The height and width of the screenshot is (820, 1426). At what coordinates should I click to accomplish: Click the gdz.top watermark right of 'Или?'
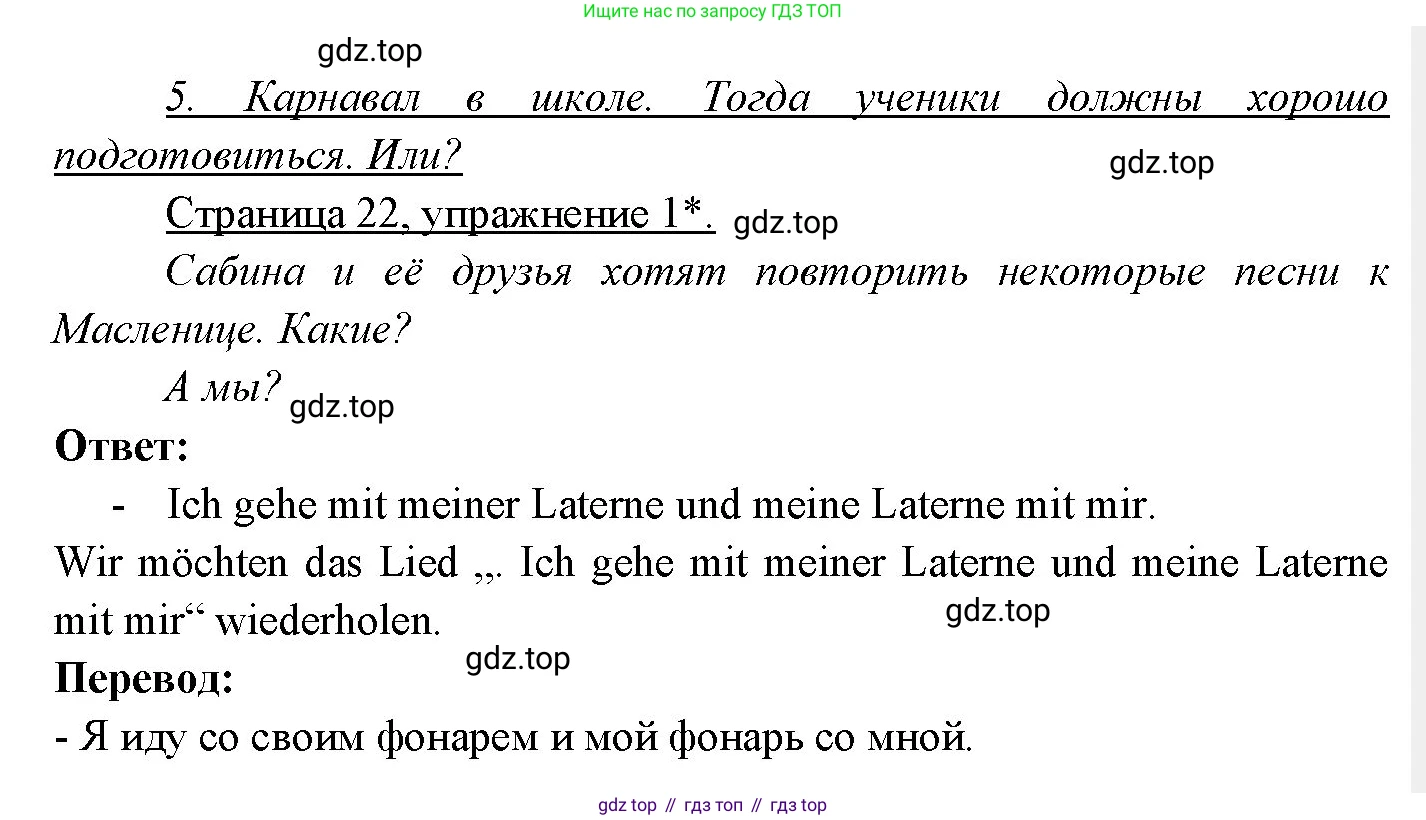point(1161,163)
